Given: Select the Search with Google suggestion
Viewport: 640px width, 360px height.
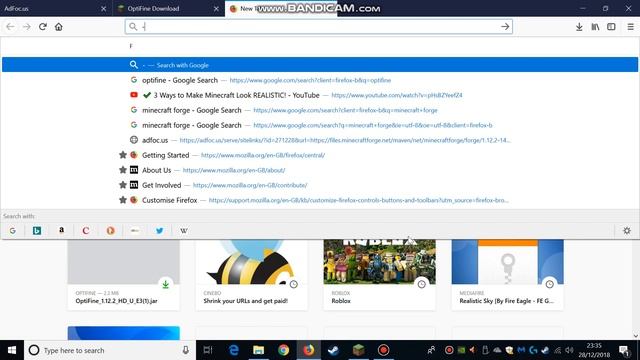Looking at the screenshot, I should pyautogui.click(x=320, y=65).
